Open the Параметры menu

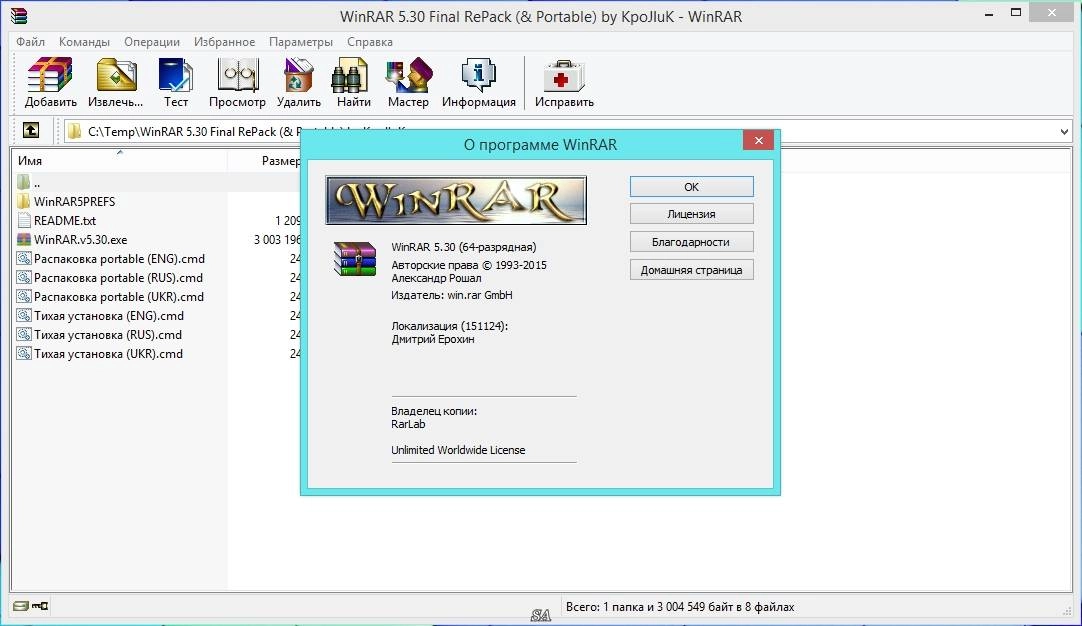pyautogui.click(x=301, y=41)
